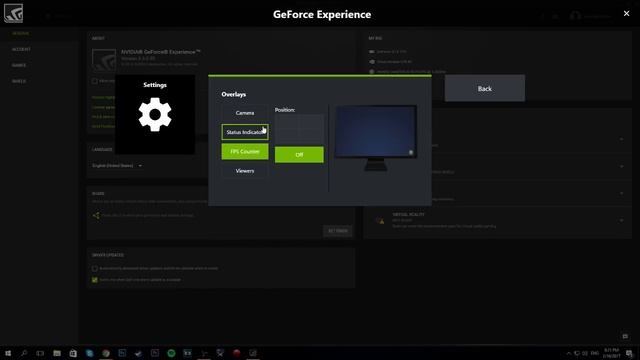Choose the bottom-left Position quadrant
Screen dimensions: 640x360
click(287, 138)
